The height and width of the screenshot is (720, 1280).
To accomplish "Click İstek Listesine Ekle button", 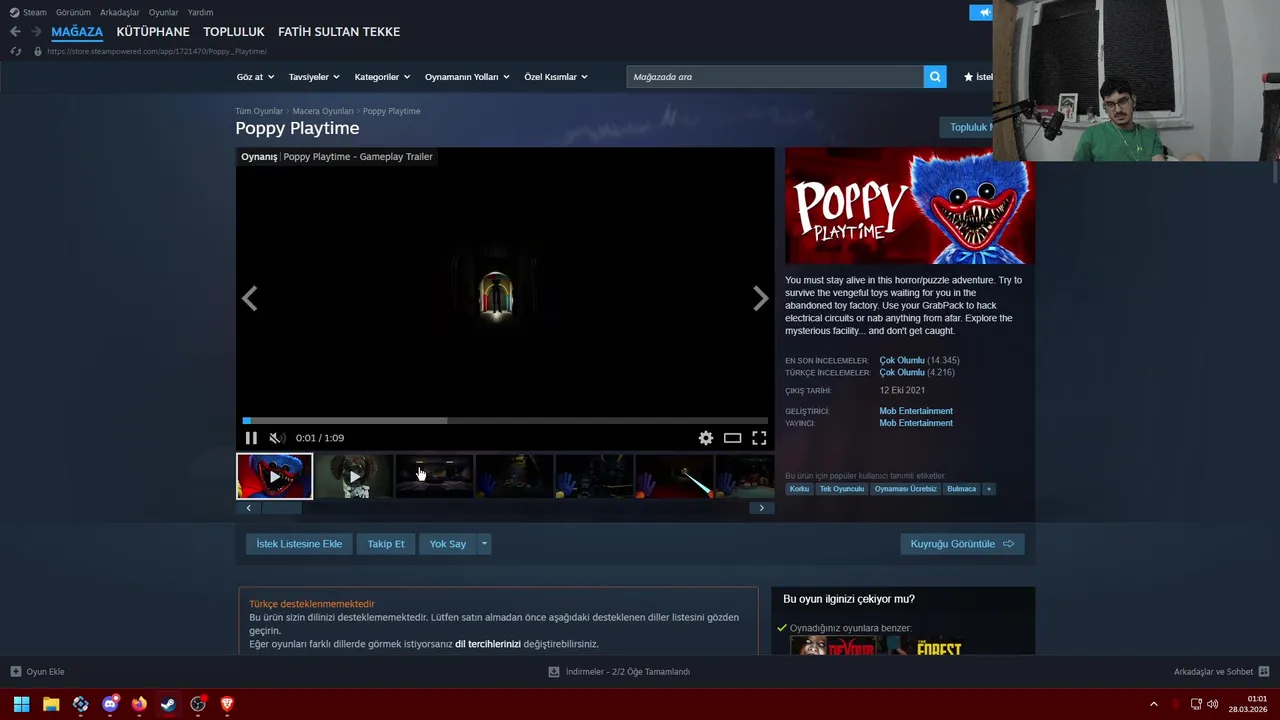I will tap(299, 544).
